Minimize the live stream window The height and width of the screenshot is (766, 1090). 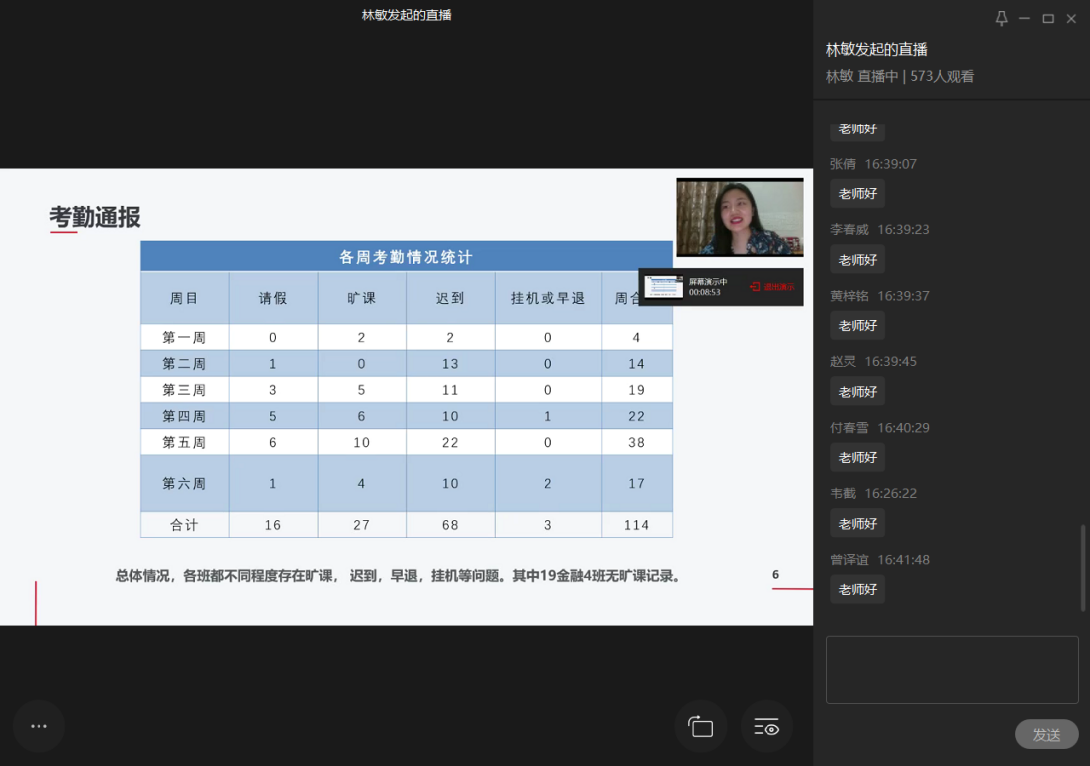[1024, 19]
